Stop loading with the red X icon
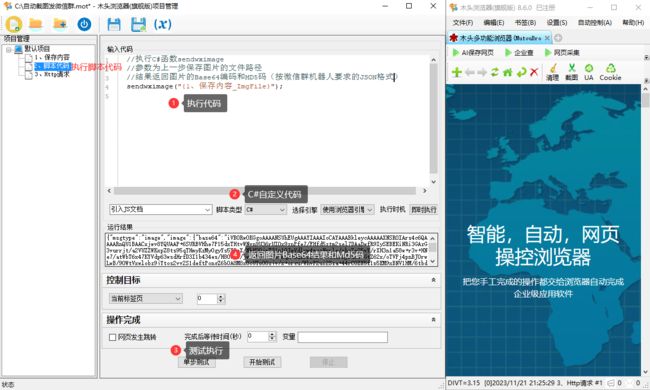 coord(534,72)
